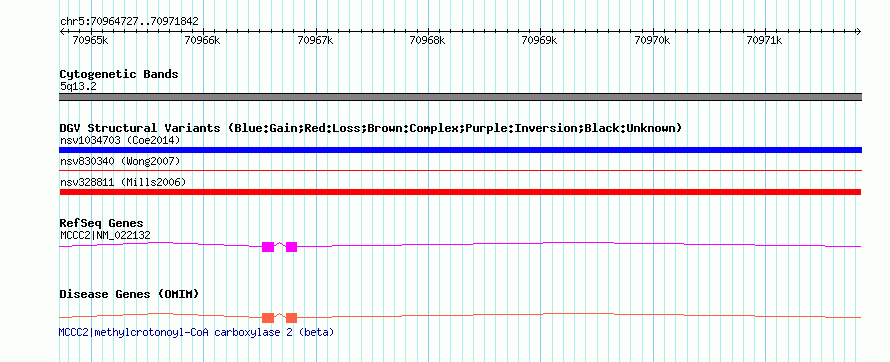Open the nsv328811 (Mills2006) variant label
Viewport: 890px width, 362px height.
click(123, 182)
